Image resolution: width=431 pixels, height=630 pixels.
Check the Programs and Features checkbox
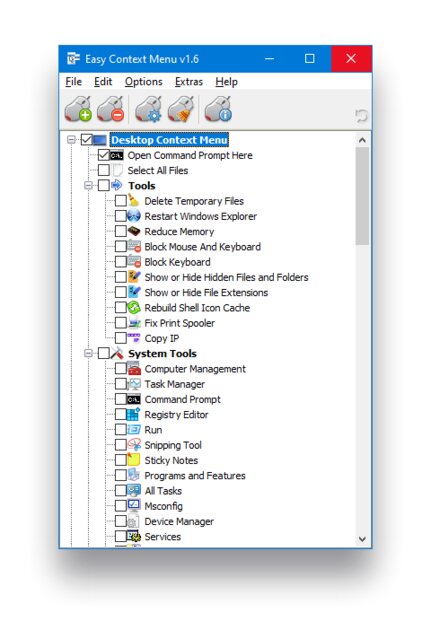(x=121, y=476)
